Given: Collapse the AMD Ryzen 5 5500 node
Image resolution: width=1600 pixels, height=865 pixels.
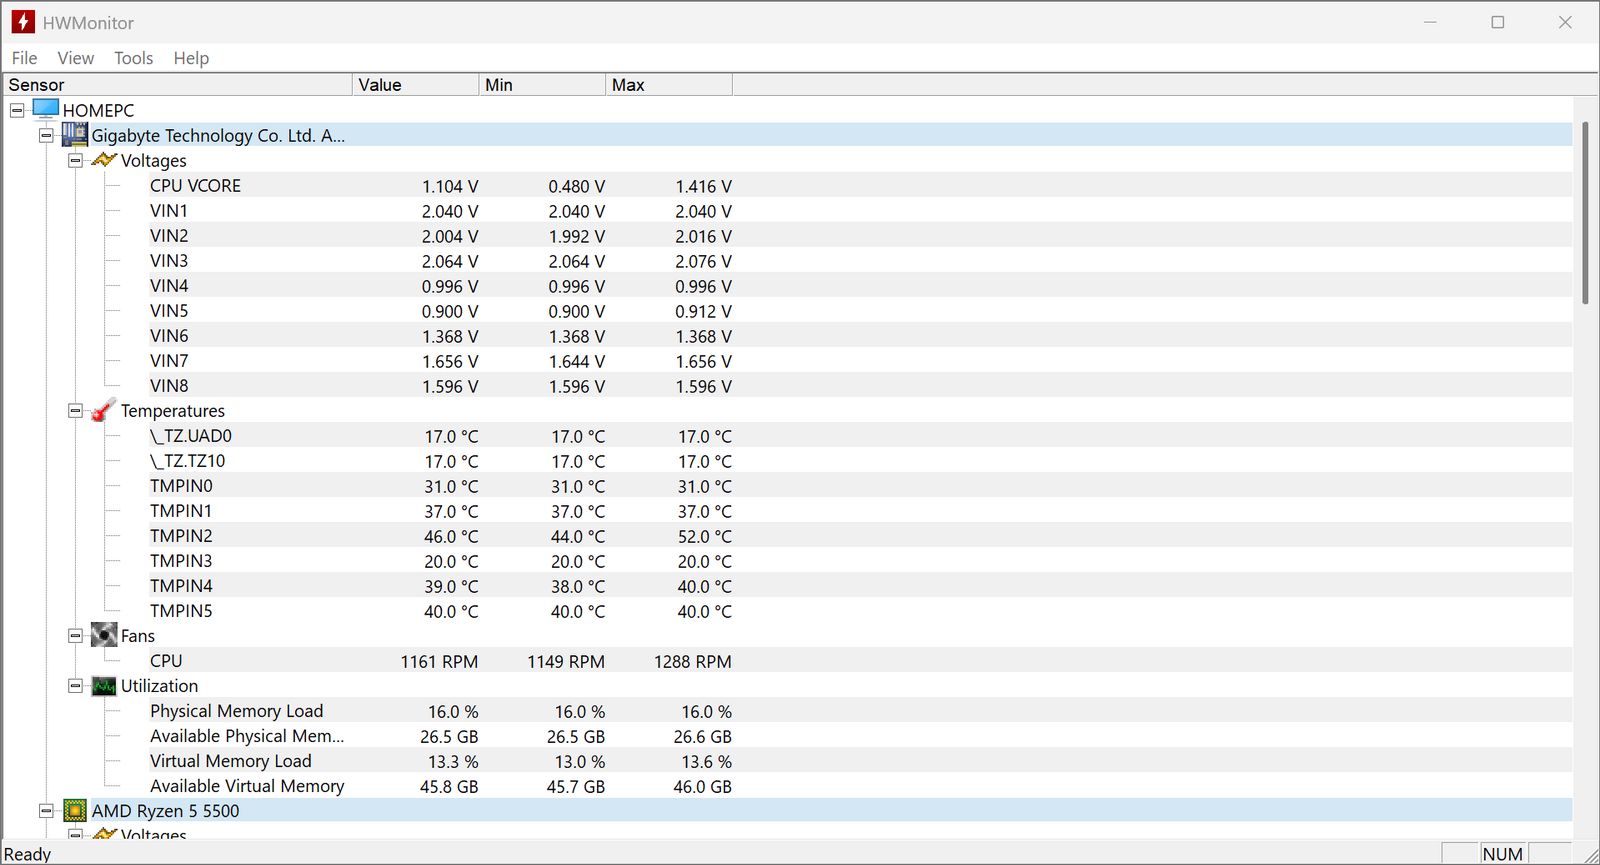Looking at the screenshot, I should click(x=46, y=811).
